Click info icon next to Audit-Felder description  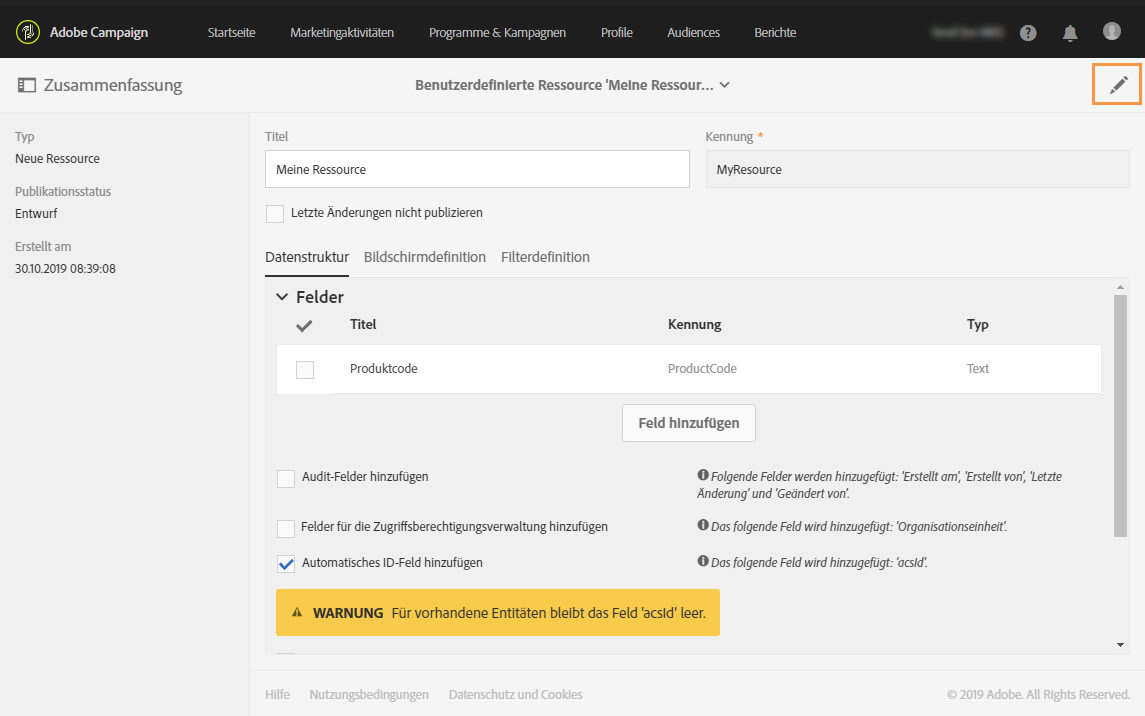(703, 476)
